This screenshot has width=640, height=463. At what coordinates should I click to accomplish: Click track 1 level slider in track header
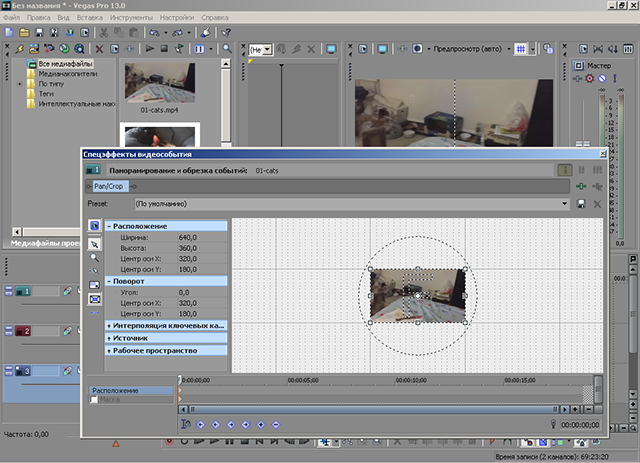tap(51, 304)
